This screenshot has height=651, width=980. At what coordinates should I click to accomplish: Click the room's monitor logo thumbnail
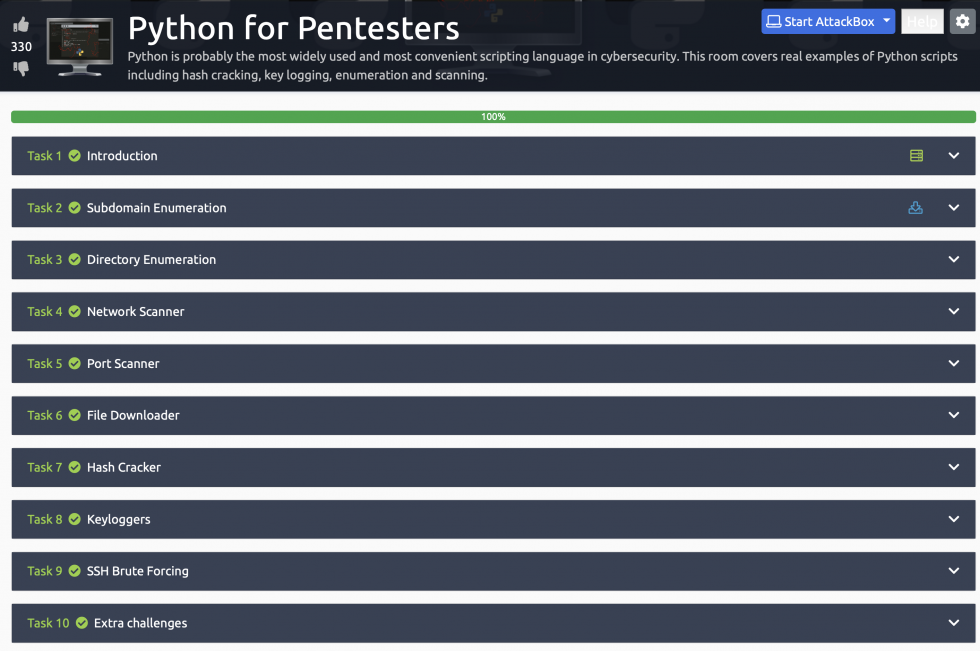pos(79,44)
